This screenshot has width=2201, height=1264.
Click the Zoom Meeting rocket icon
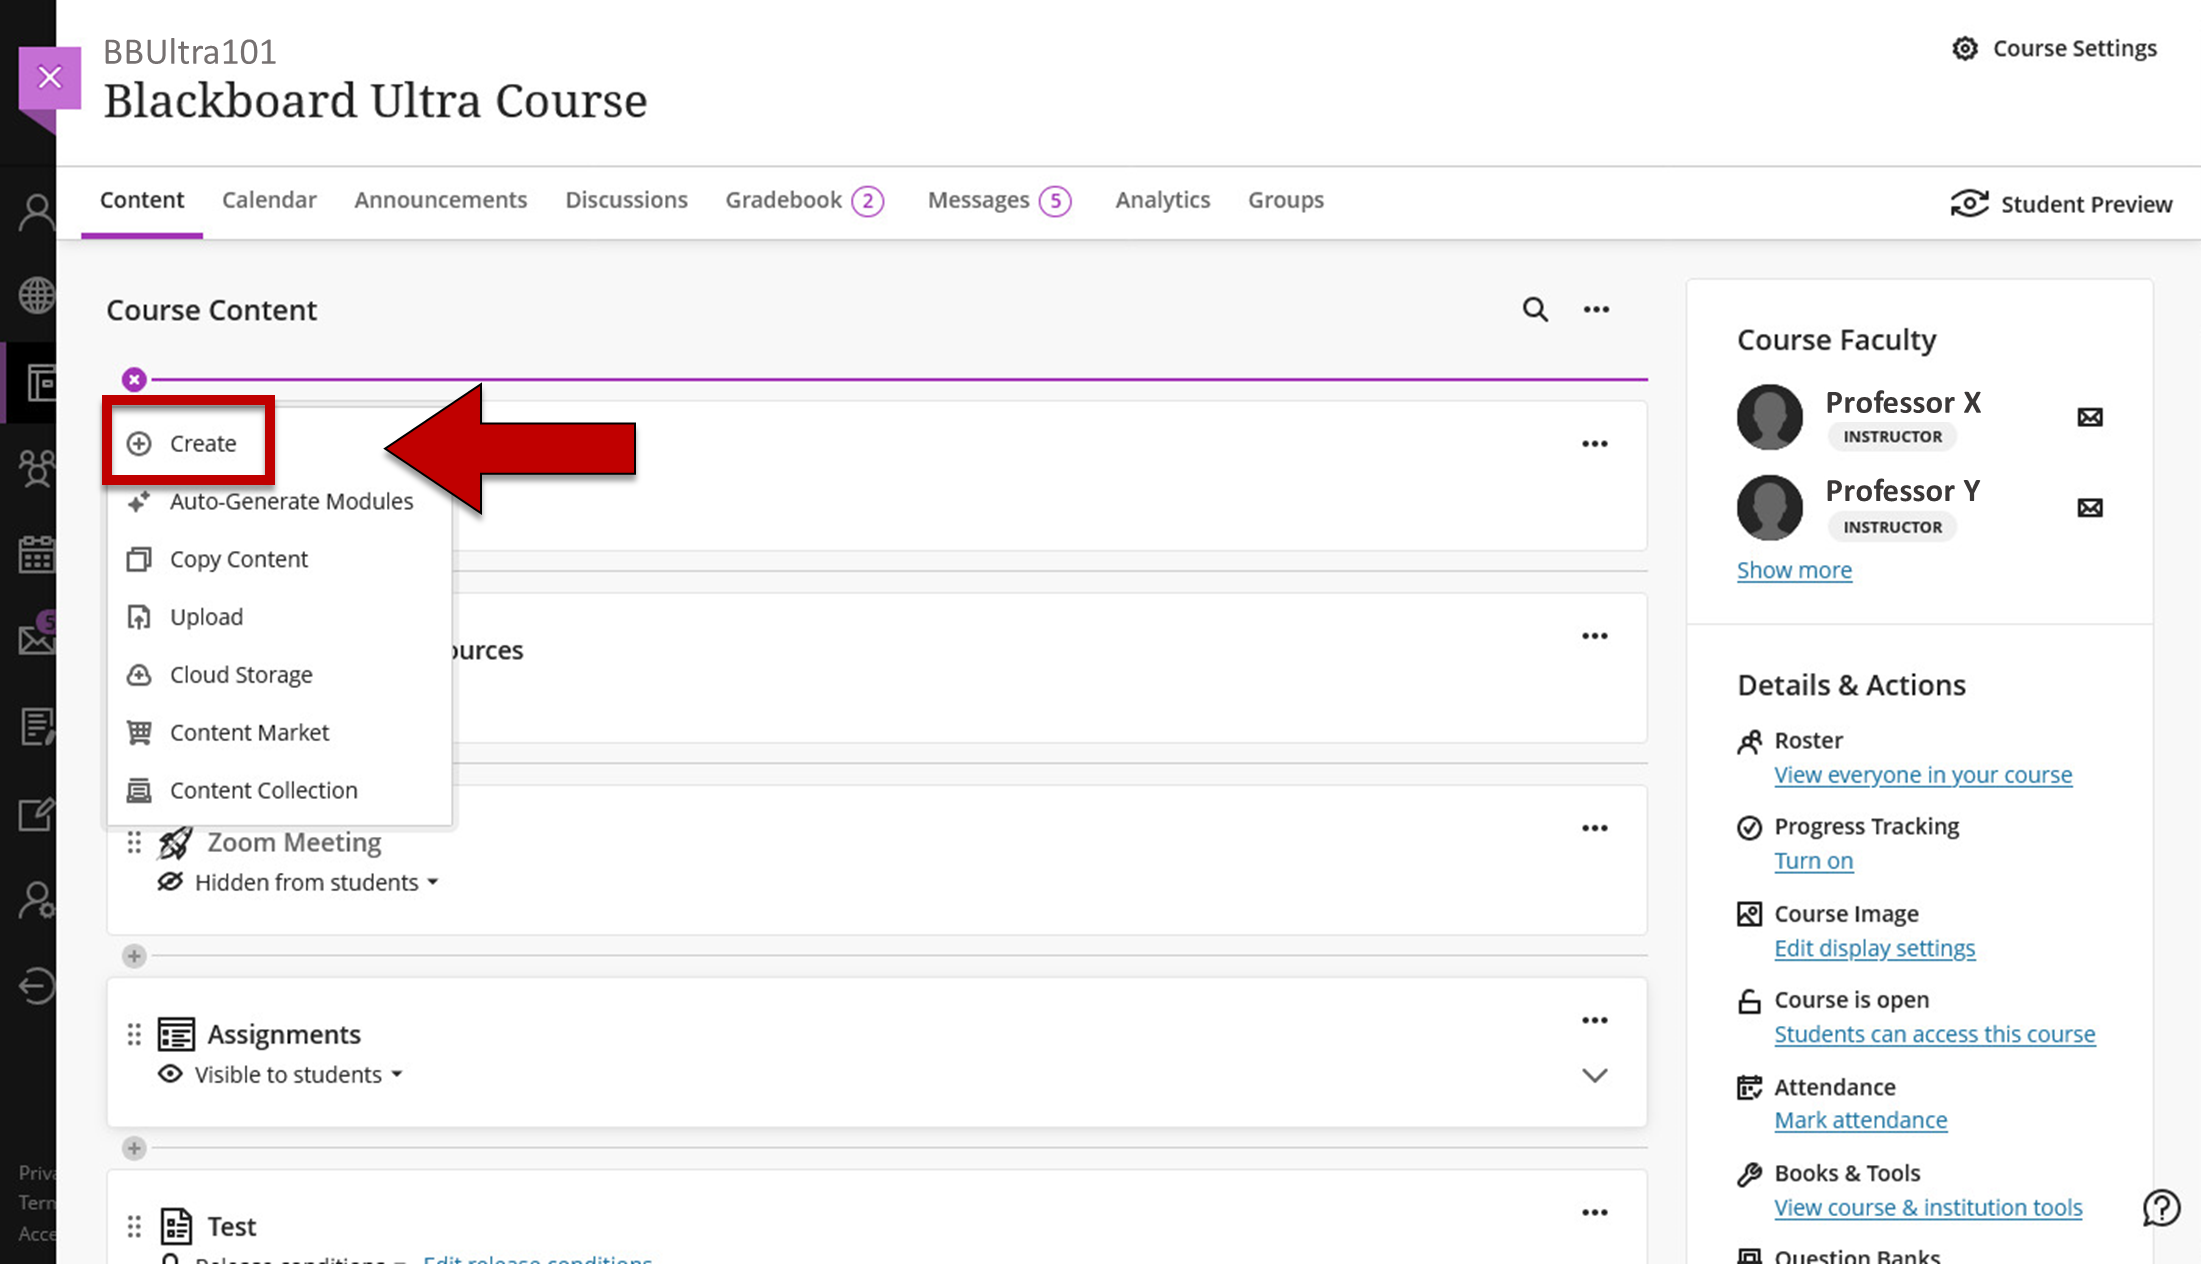click(175, 843)
